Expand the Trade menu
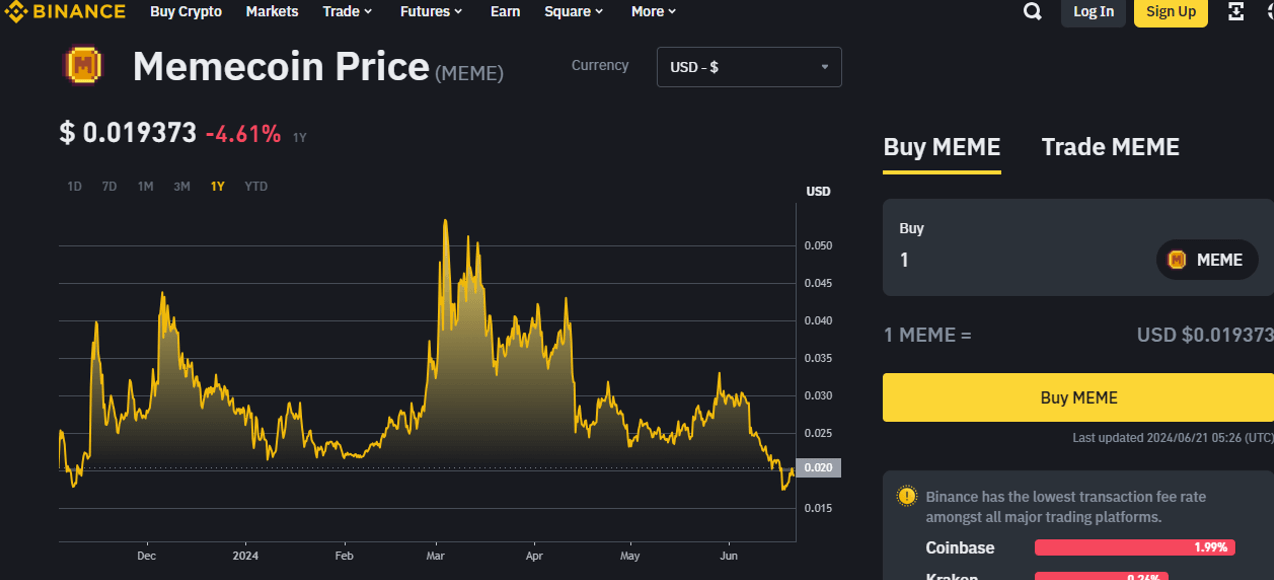 [347, 12]
